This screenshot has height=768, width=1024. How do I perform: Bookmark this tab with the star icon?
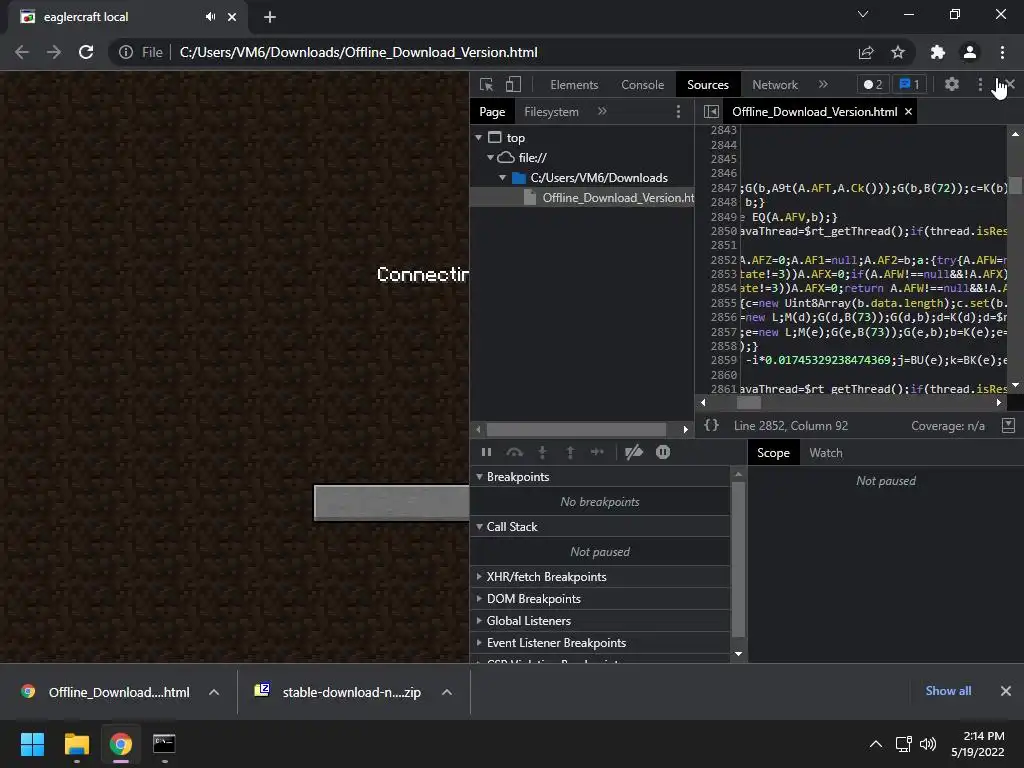click(x=898, y=52)
